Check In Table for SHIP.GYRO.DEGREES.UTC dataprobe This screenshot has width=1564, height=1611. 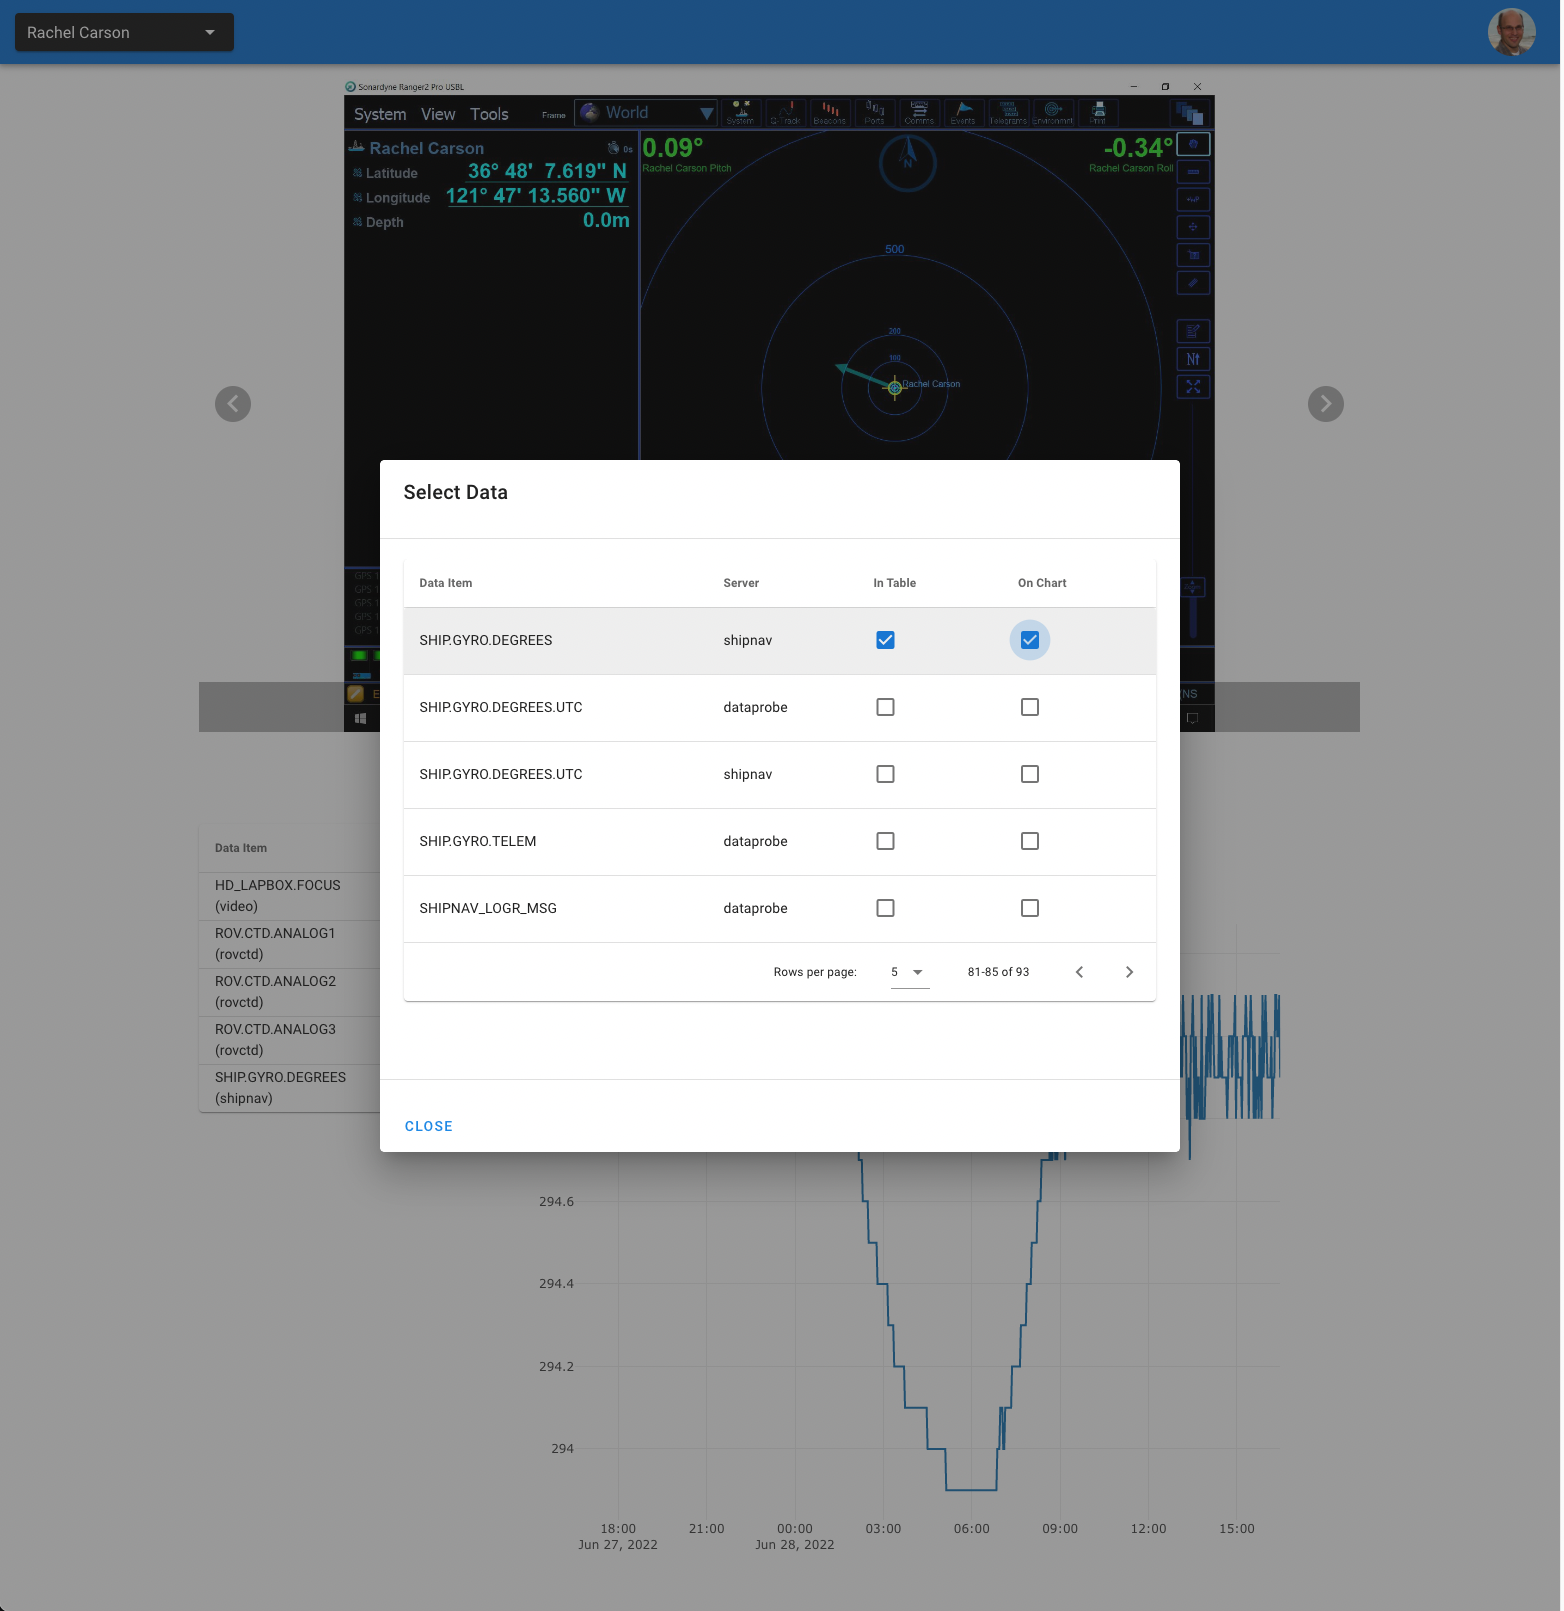click(885, 707)
